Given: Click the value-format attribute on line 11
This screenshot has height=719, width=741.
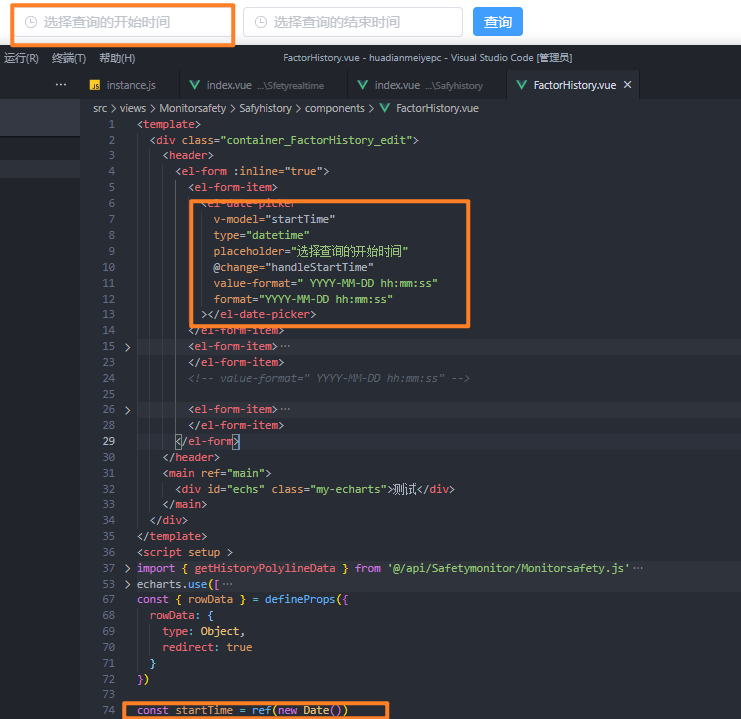Looking at the screenshot, I should pos(326,283).
